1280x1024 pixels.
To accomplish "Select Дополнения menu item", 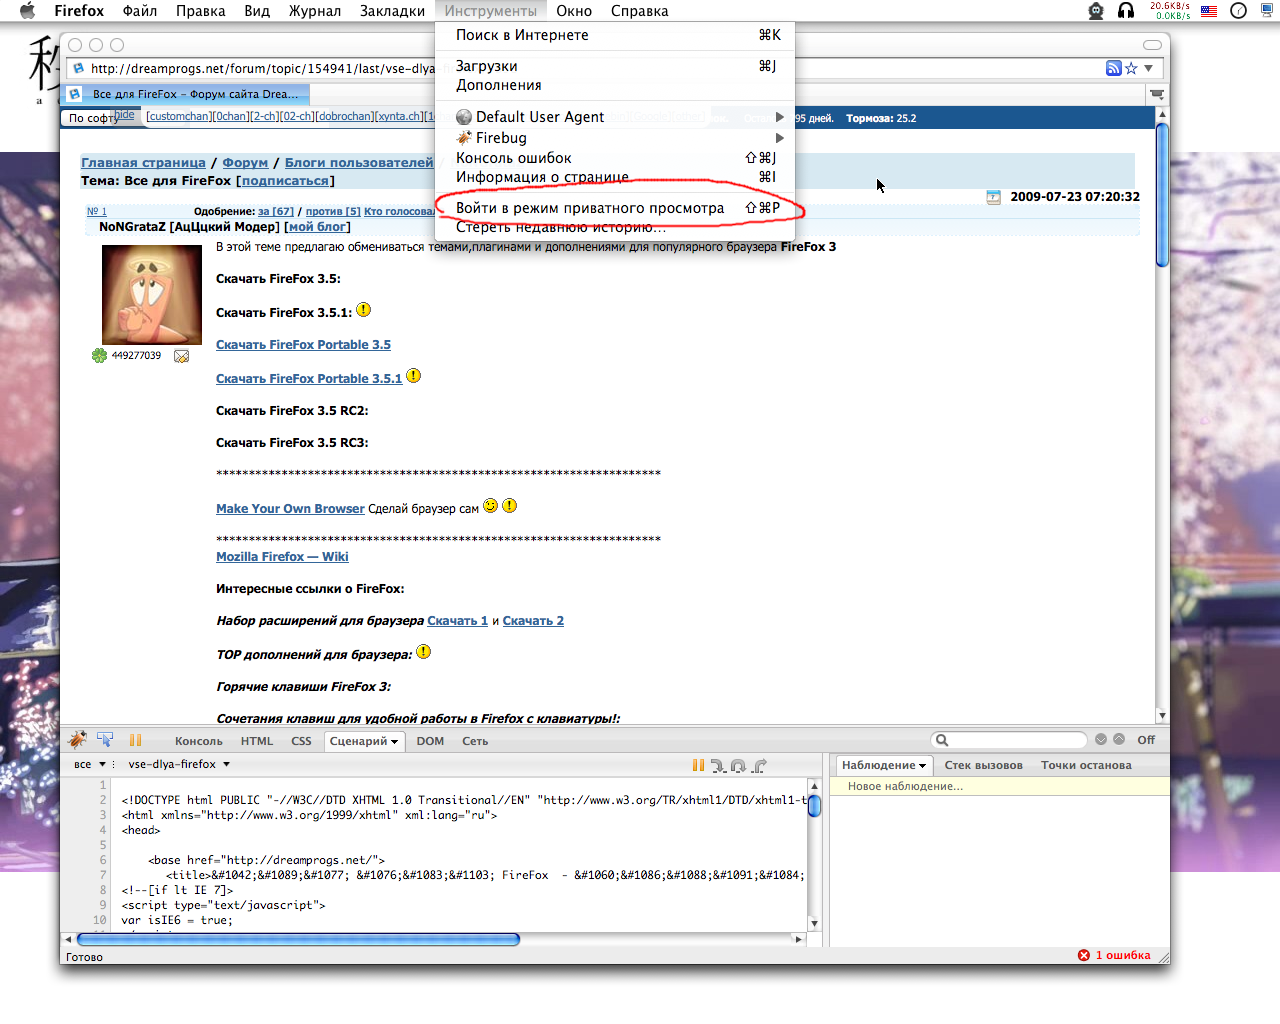I will click(615, 85).
